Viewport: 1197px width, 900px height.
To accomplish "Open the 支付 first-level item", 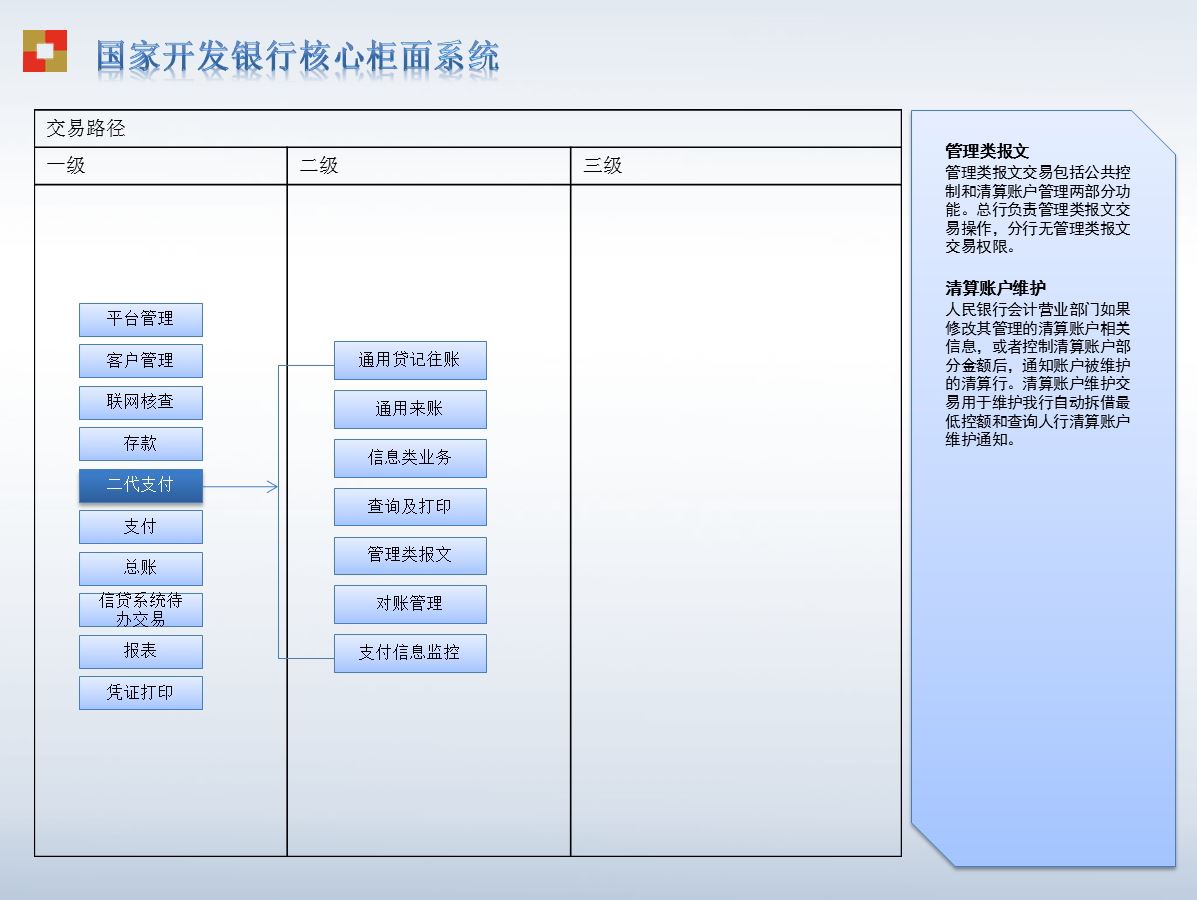I will pyautogui.click(x=140, y=527).
